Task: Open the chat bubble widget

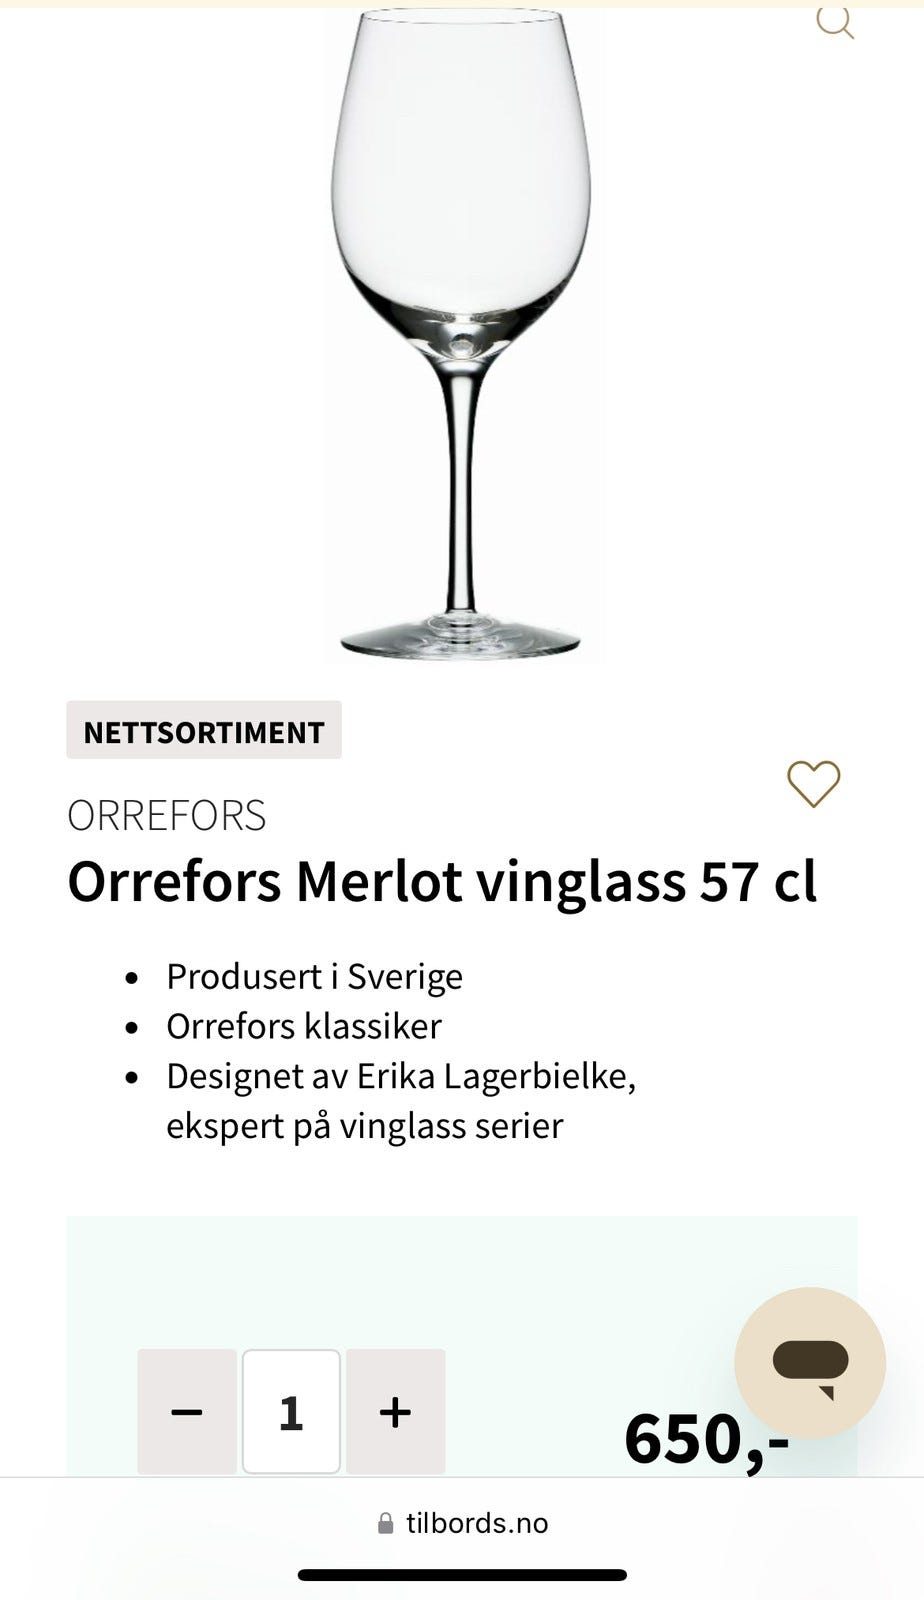Action: pos(810,1362)
